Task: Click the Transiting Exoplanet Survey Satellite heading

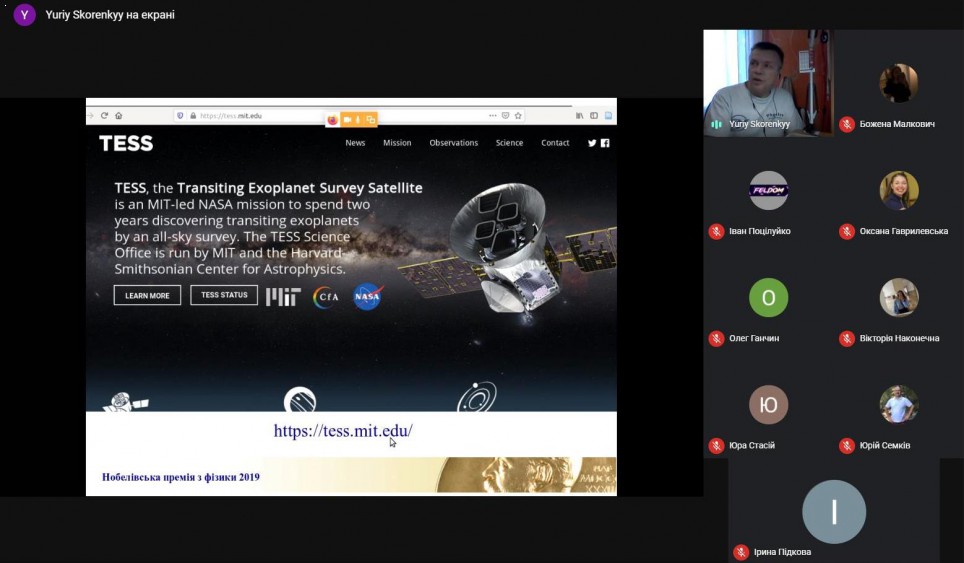Action: (x=299, y=187)
